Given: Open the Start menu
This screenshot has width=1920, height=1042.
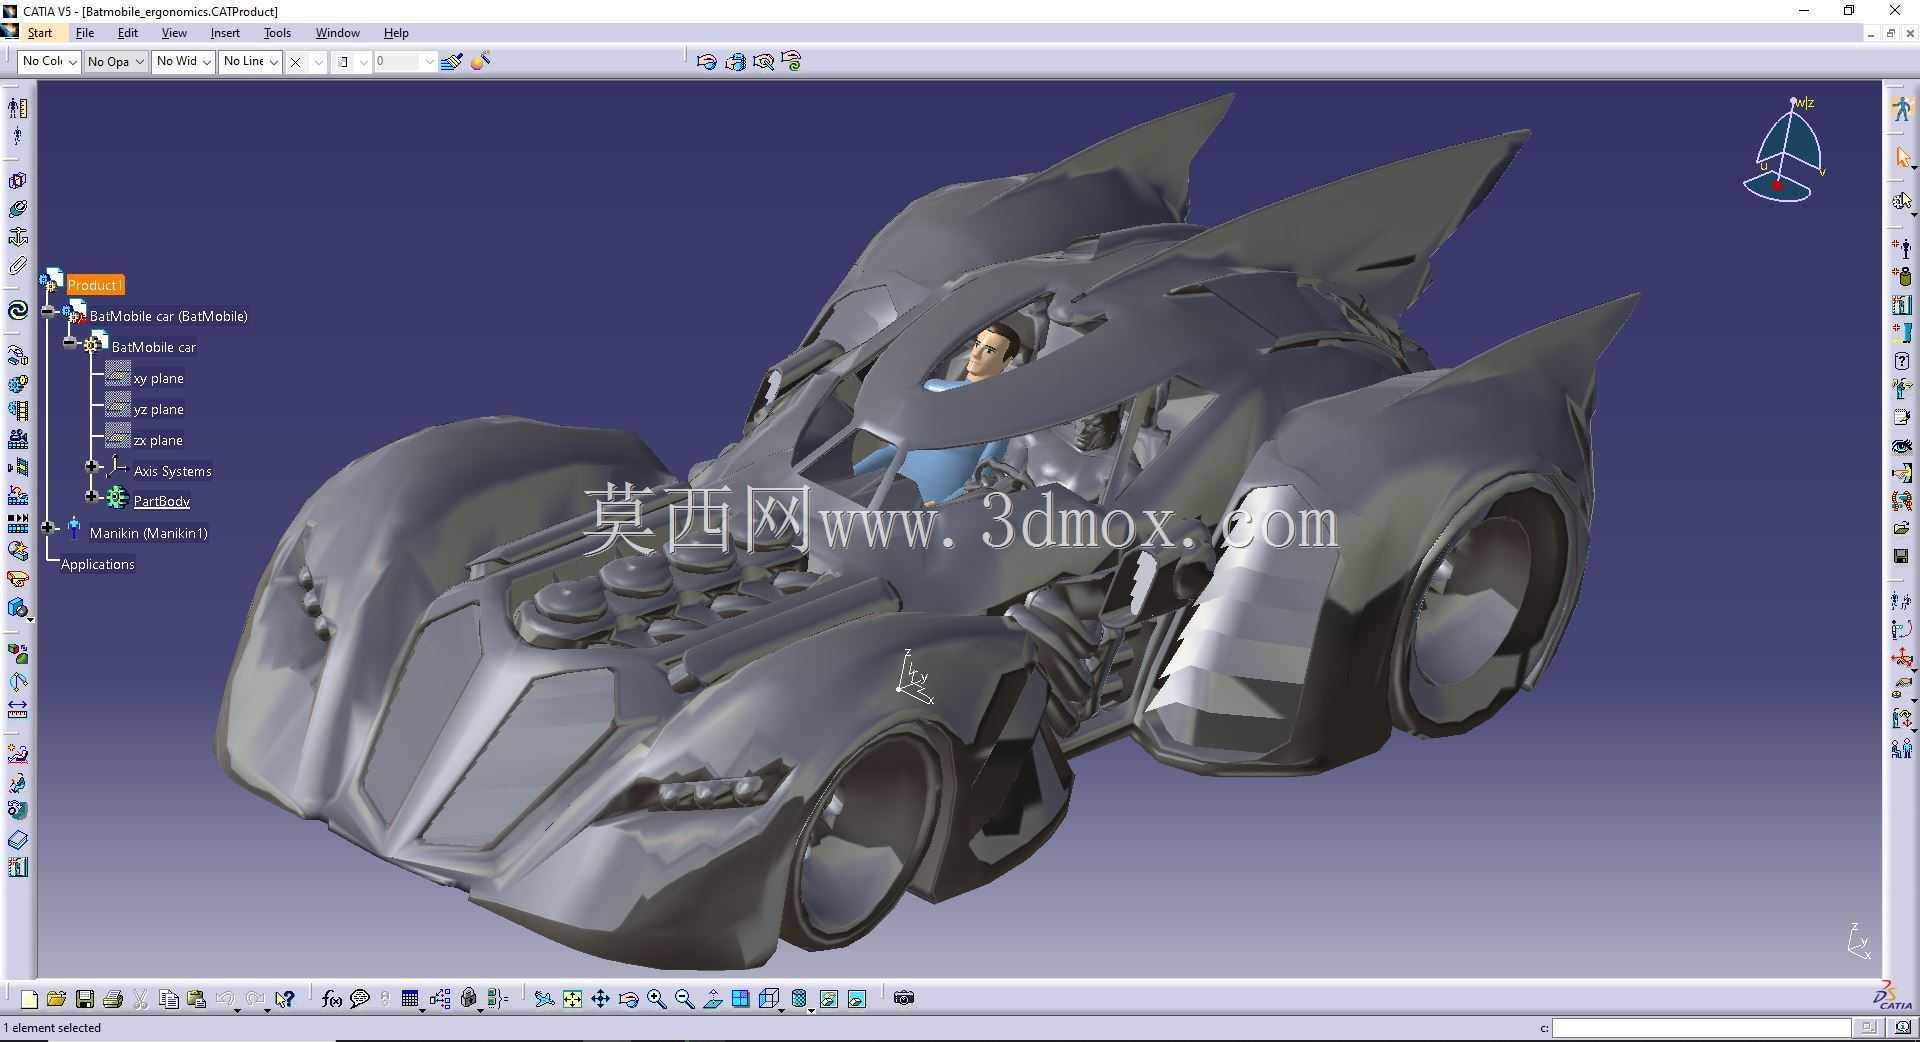Looking at the screenshot, I should (40, 33).
